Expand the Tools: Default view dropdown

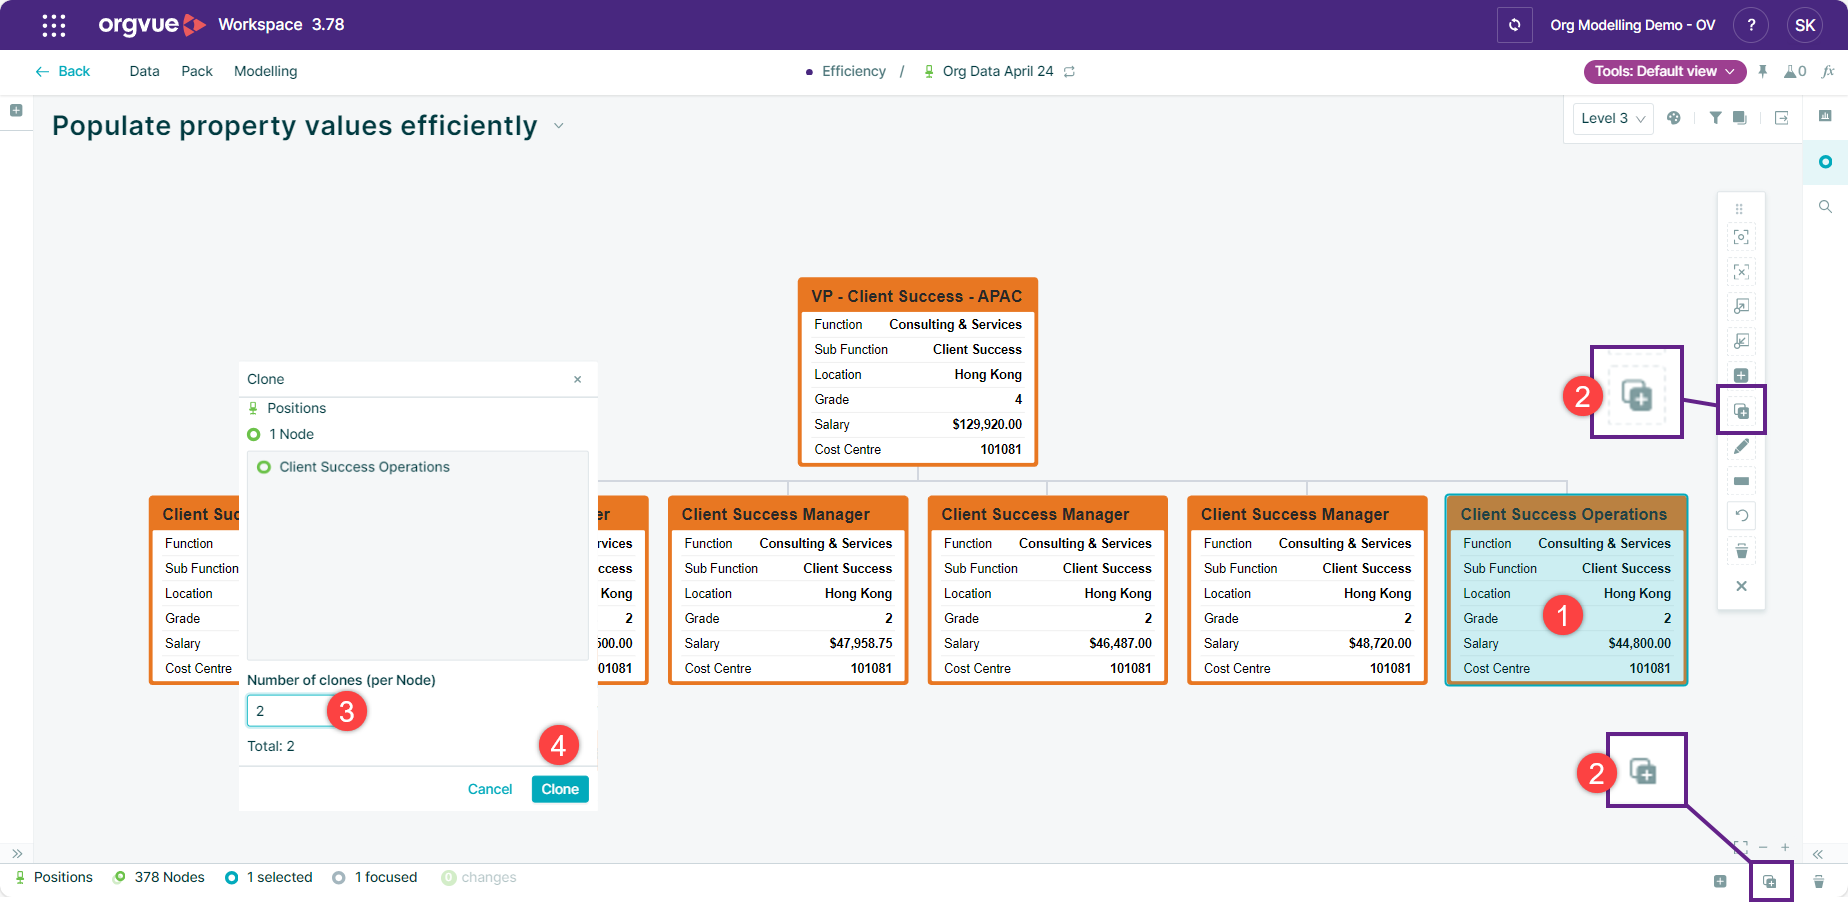[x=1664, y=72]
